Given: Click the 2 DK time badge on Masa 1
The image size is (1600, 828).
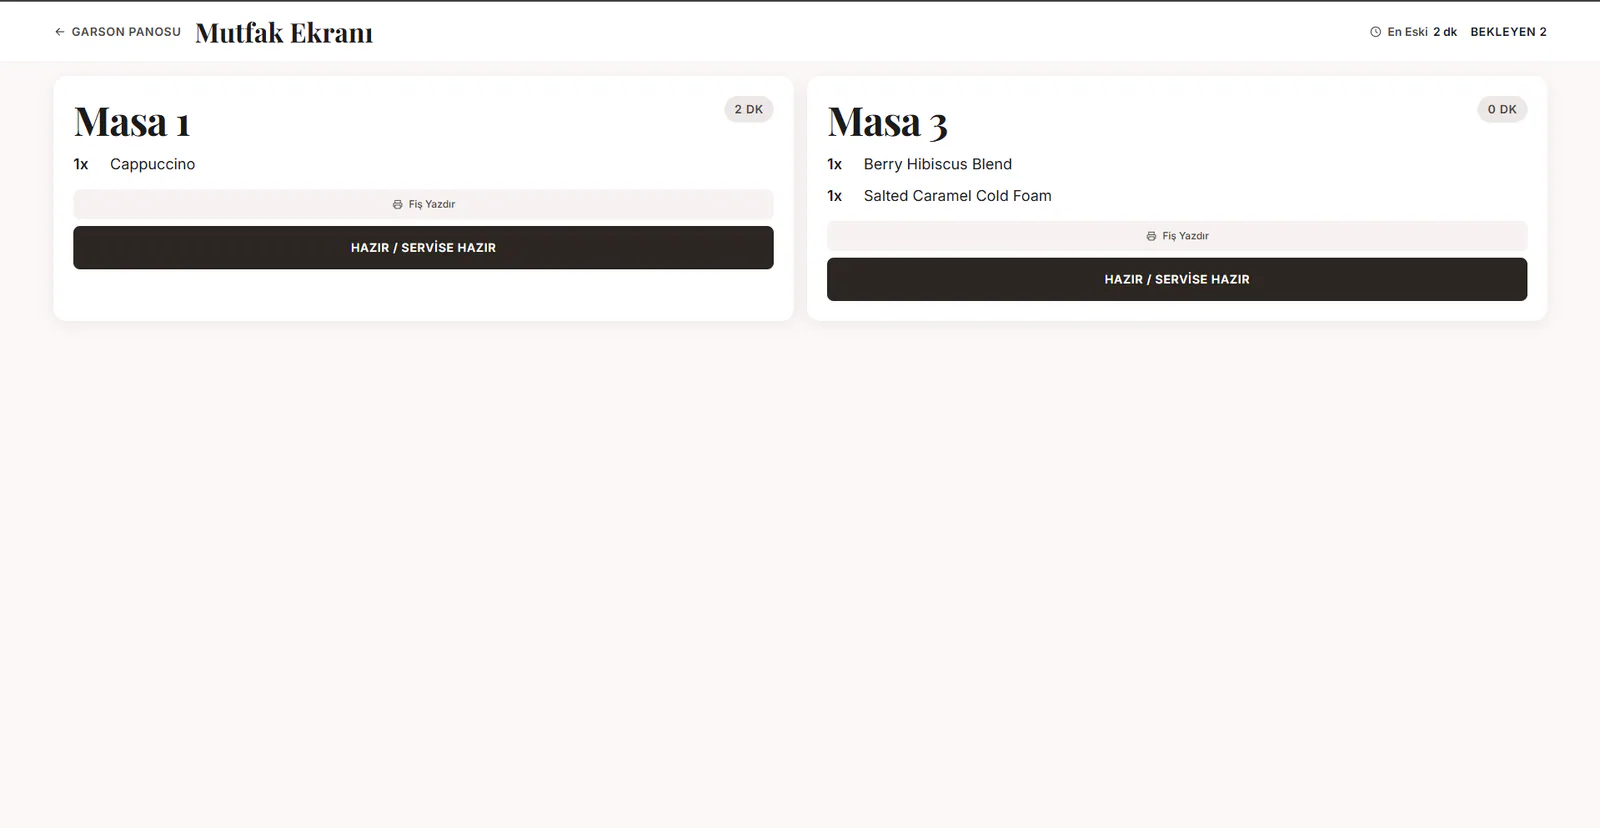Looking at the screenshot, I should point(749,109).
